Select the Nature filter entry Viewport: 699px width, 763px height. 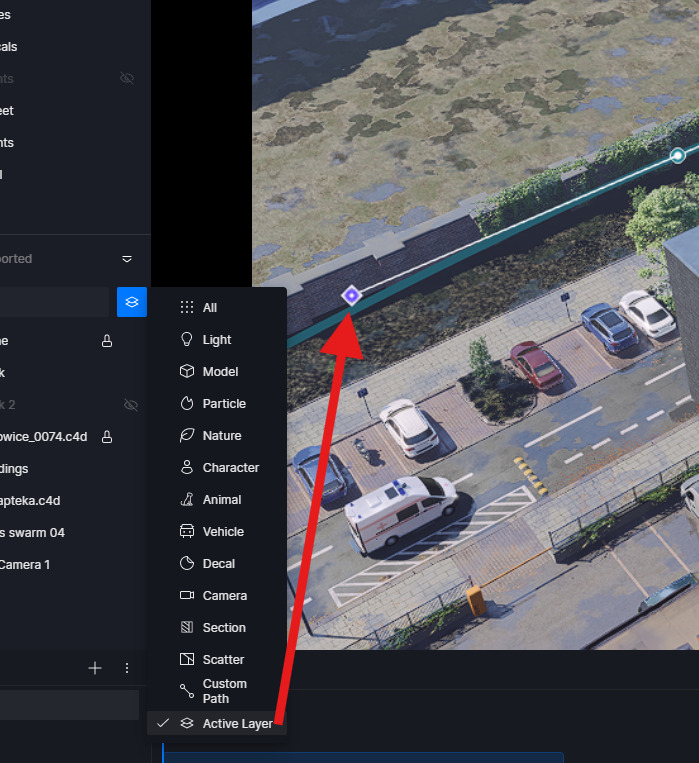click(221, 436)
